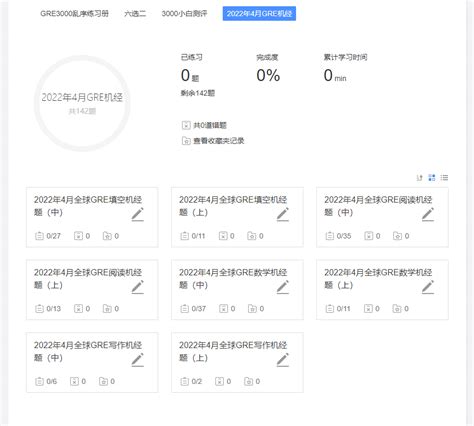Click the 共142题 text inside the ring
Image resolution: width=474 pixels, height=426 pixels.
(82, 111)
